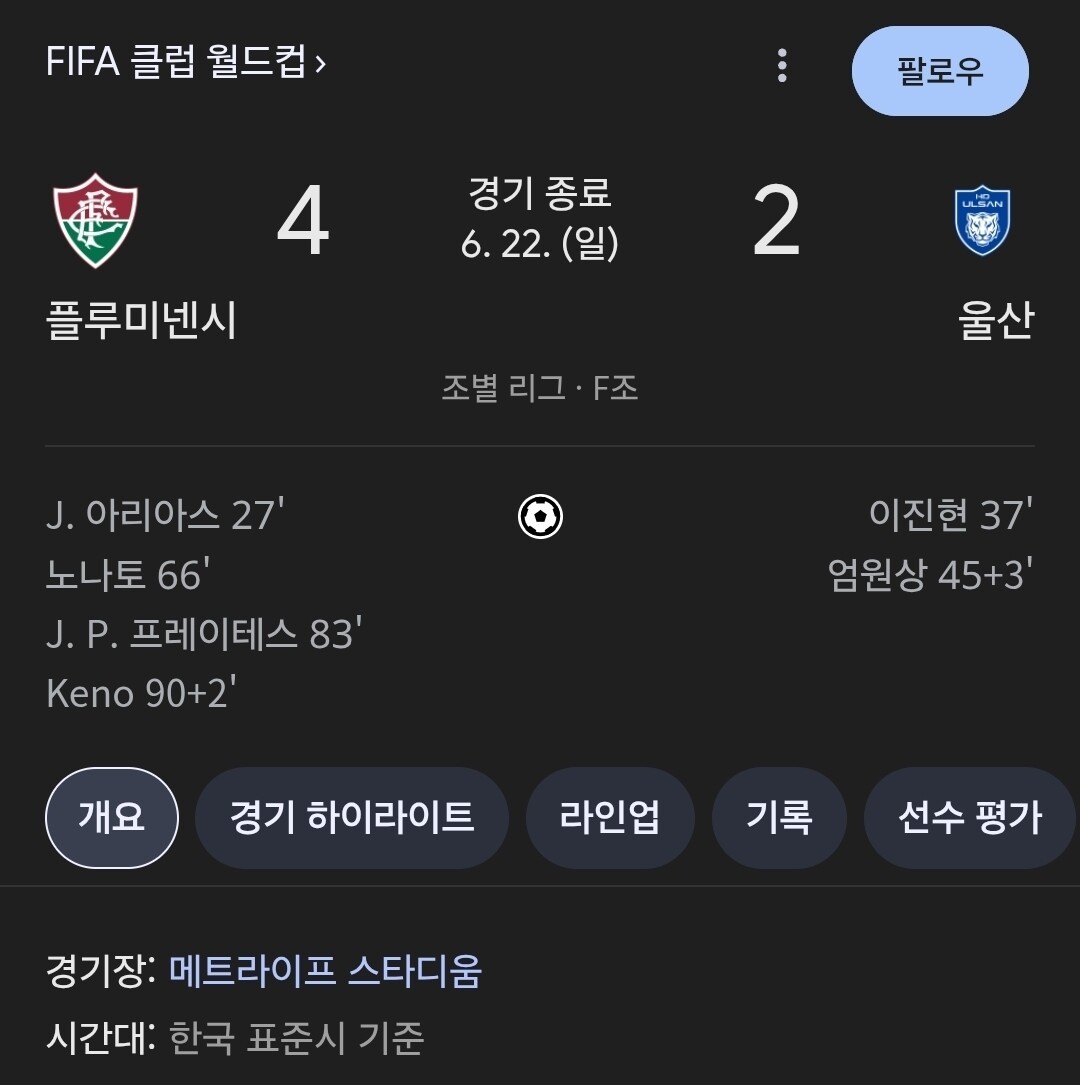This screenshot has width=1080, height=1085.
Task: Tap goal scorer Keno 90+2'
Action: (x=140, y=693)
